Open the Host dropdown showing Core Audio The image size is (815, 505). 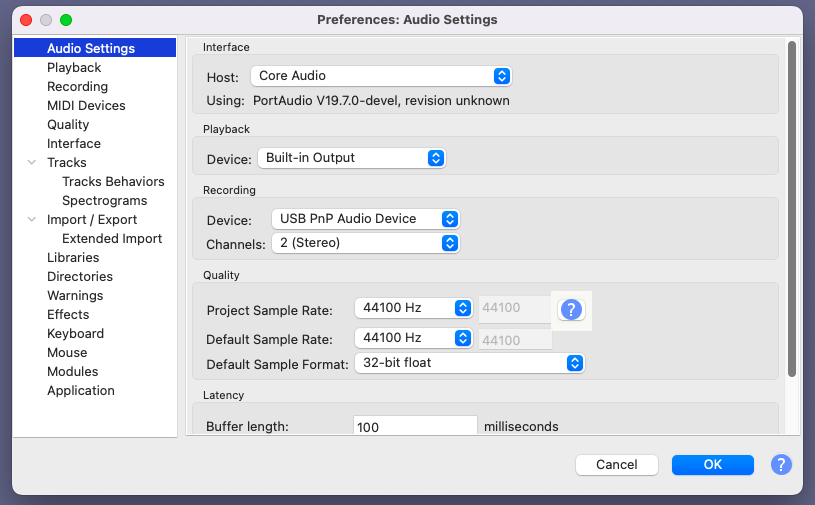(380, 76)
